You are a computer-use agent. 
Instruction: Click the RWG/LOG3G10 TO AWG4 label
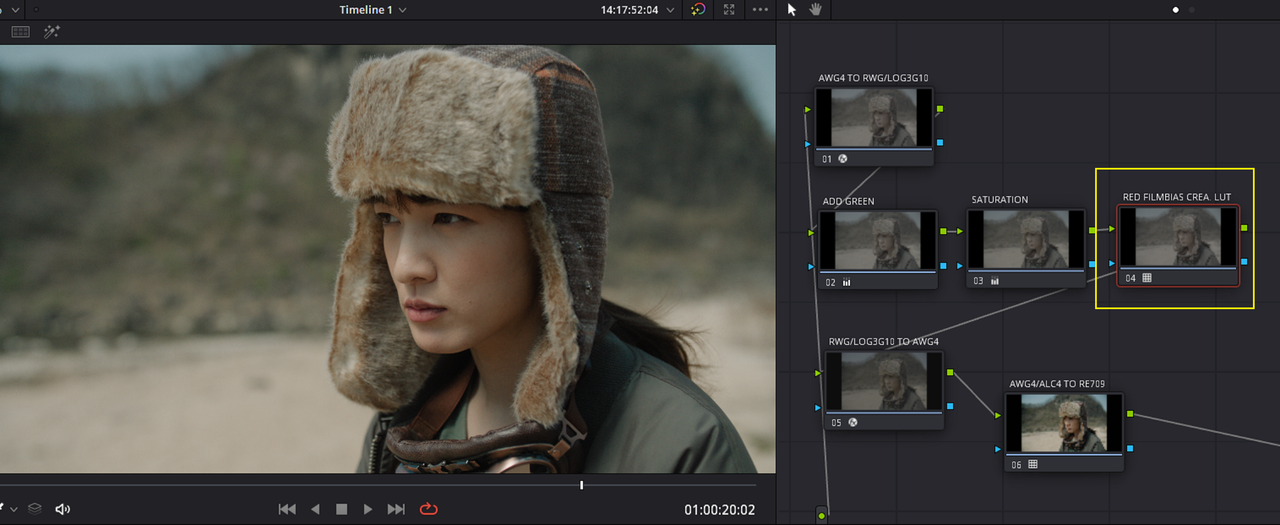(x=884, y=341)
